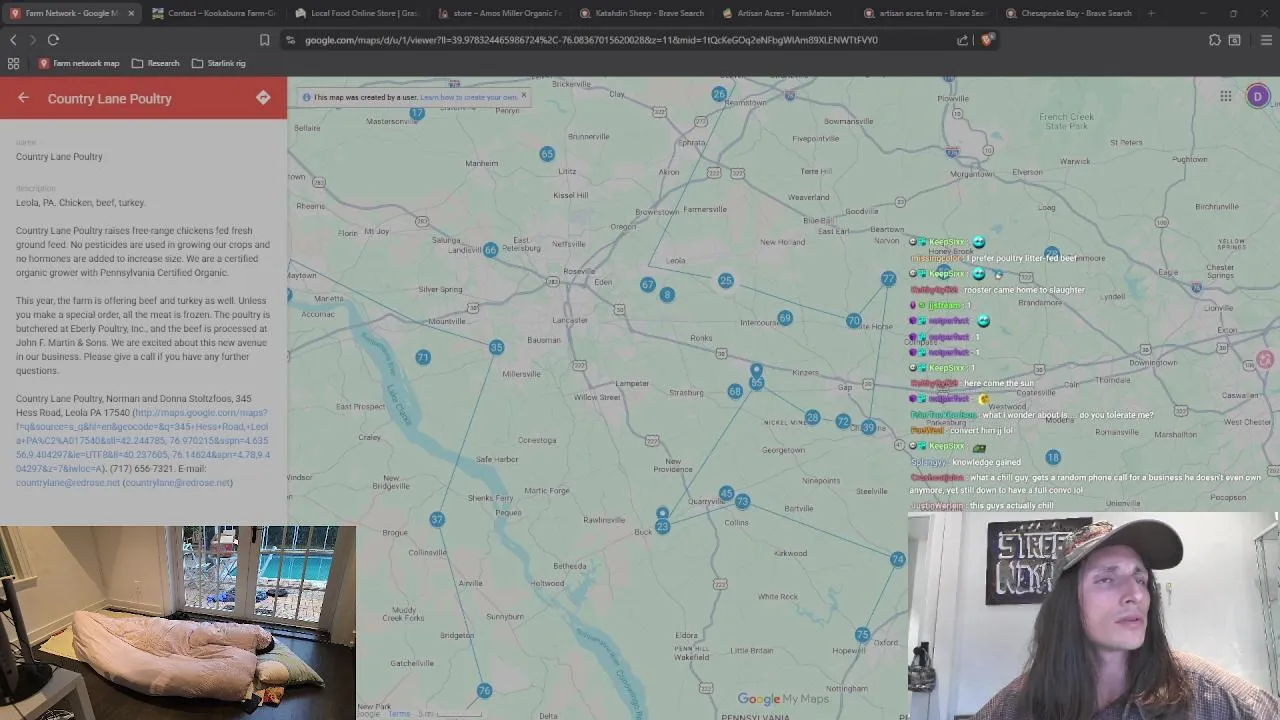Select map marker 65
Image resolution: width=1280 pixels, height=720 pixels.
547,153
